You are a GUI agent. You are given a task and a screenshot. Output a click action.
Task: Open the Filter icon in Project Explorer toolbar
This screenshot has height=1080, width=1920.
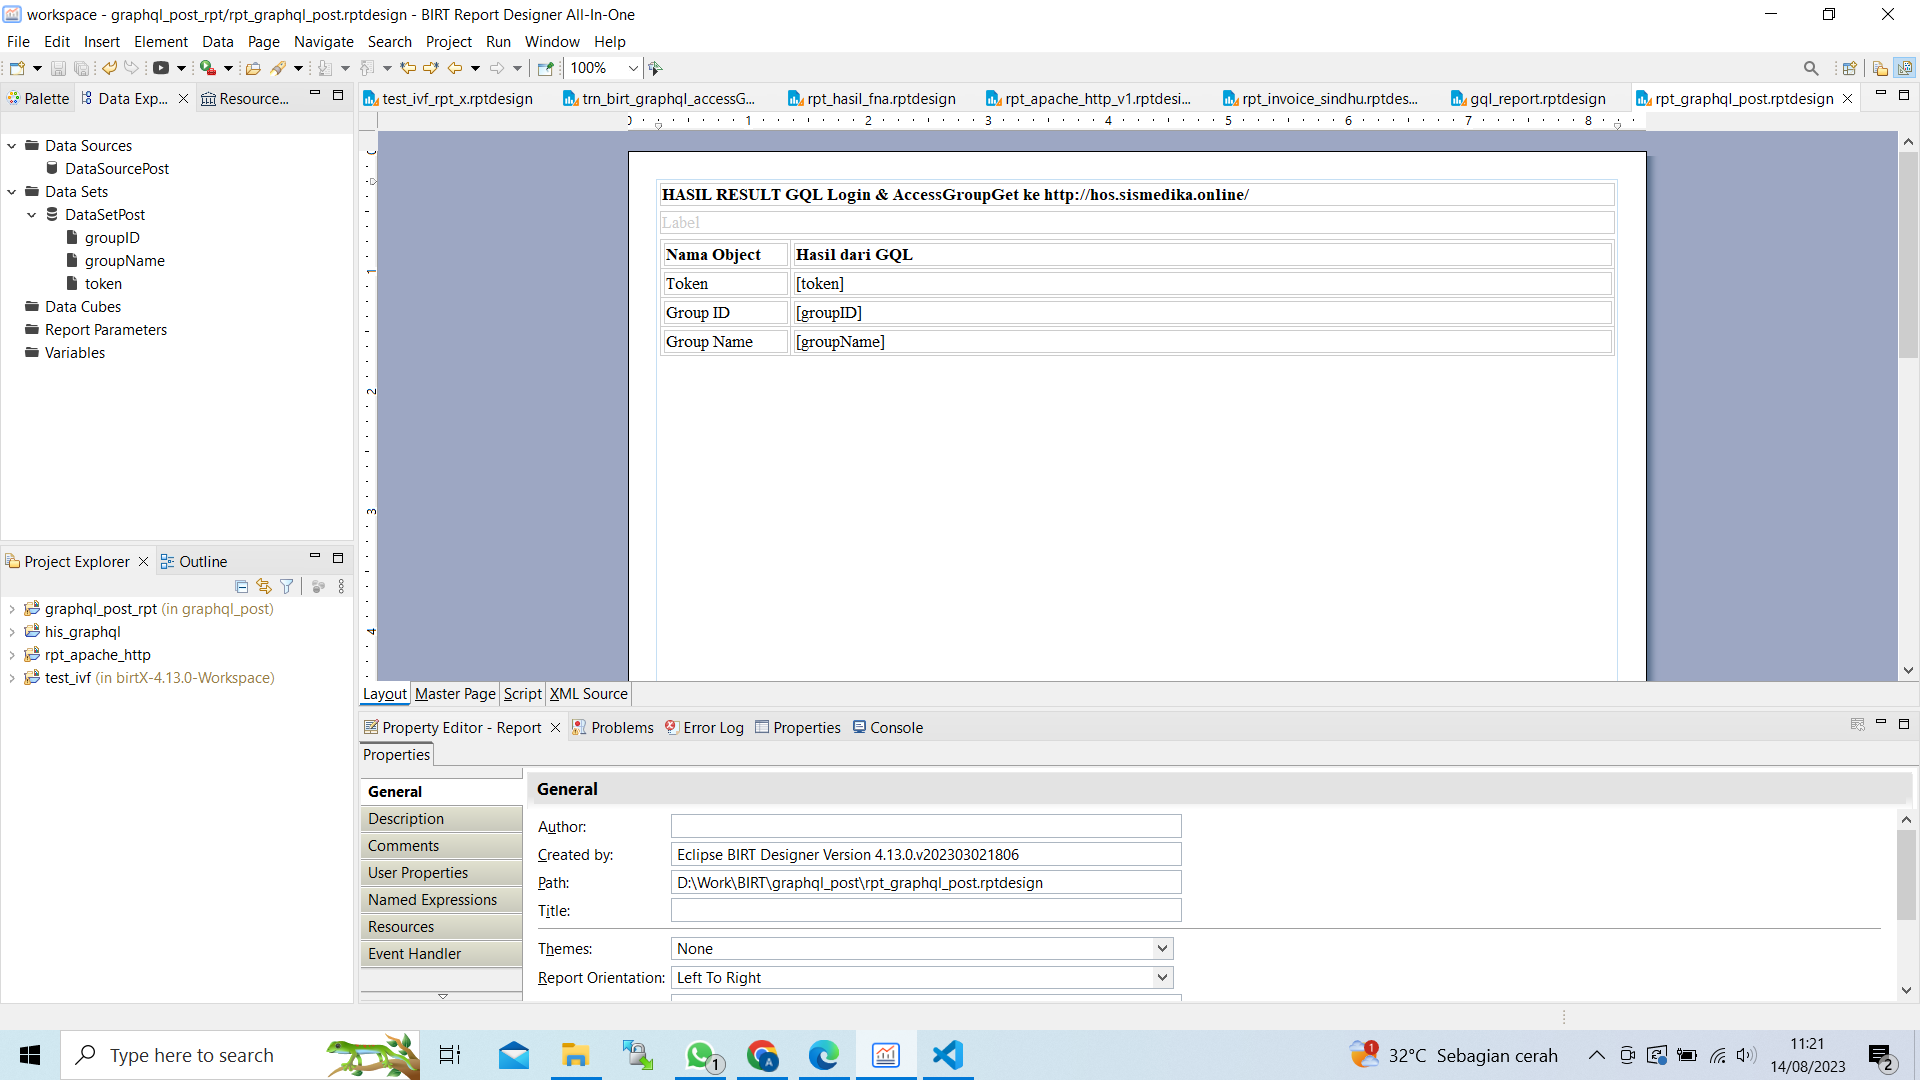click(x=287, y=587)
